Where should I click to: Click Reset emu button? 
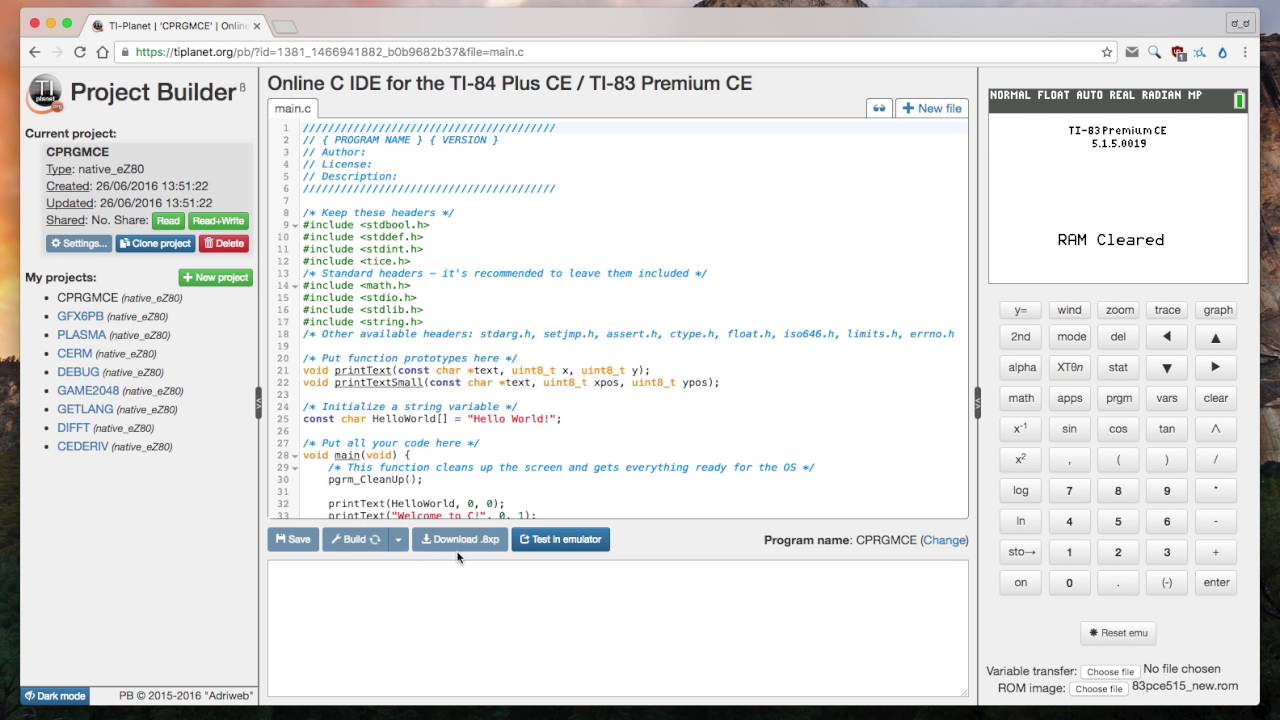pos(1118,633)
